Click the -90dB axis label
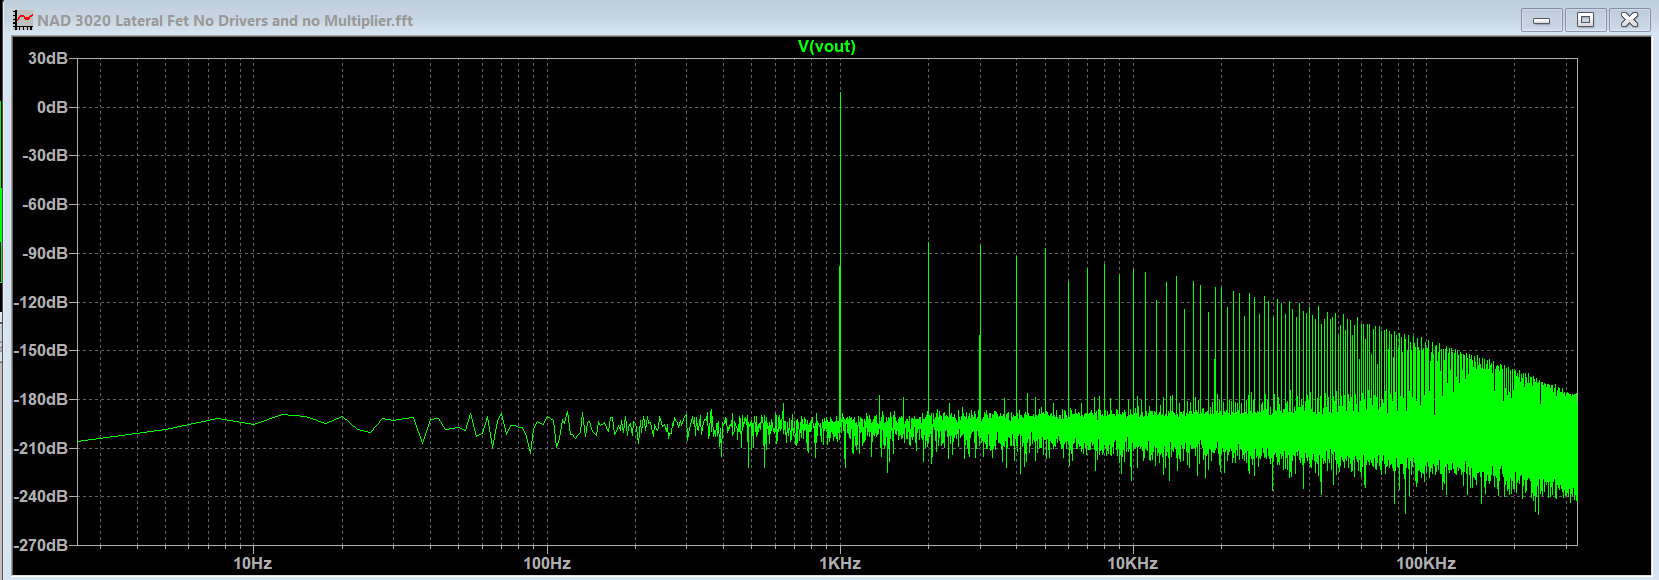This screenshot has width=1659, height=580. (x=46, y=253)
